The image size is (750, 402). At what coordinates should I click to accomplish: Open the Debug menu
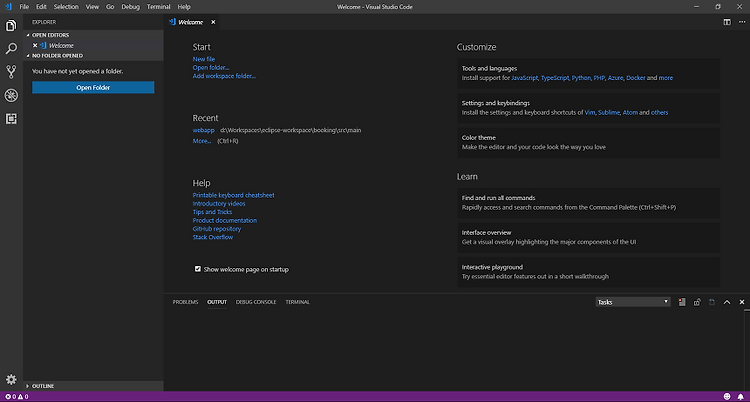coord(131,7)
